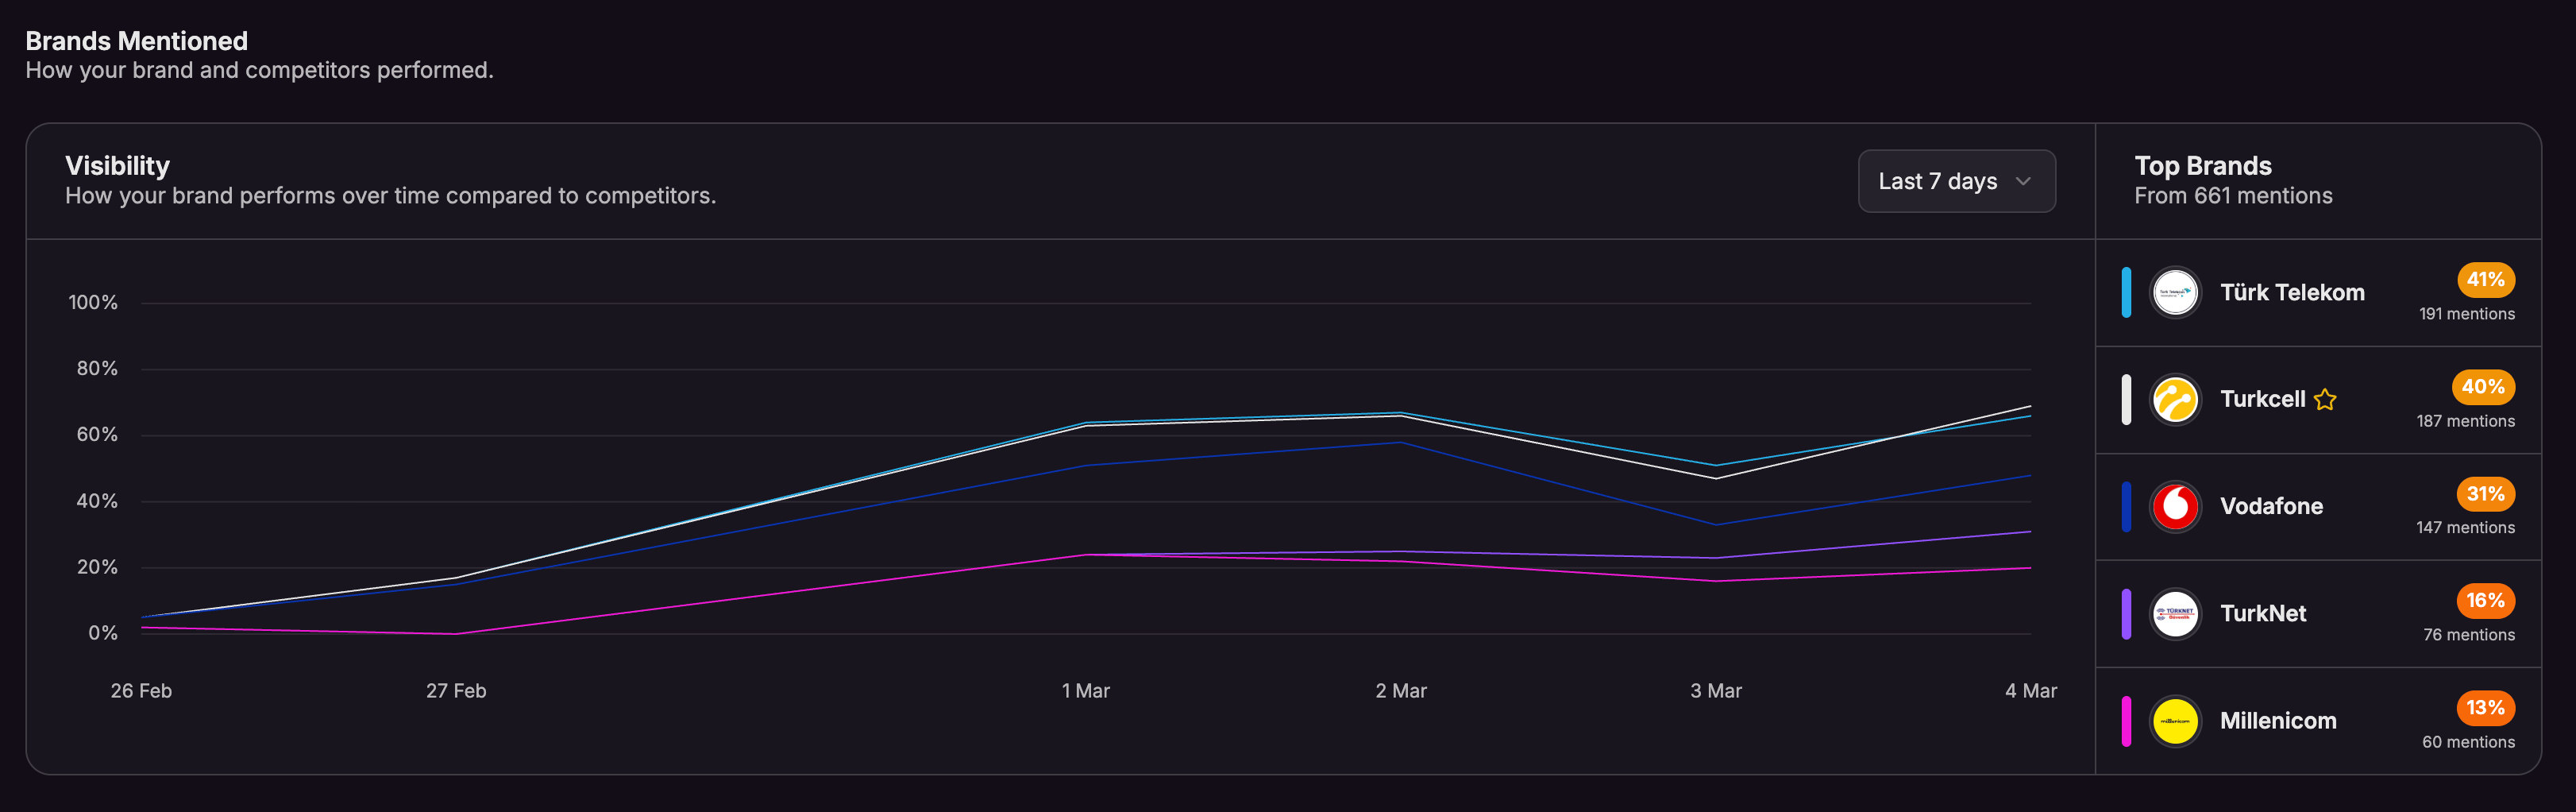Image resolution: width=2576 pixels, height=812 pixels.
Task: Click the purple TurkNet color bar
Action: pos(2126,614)
